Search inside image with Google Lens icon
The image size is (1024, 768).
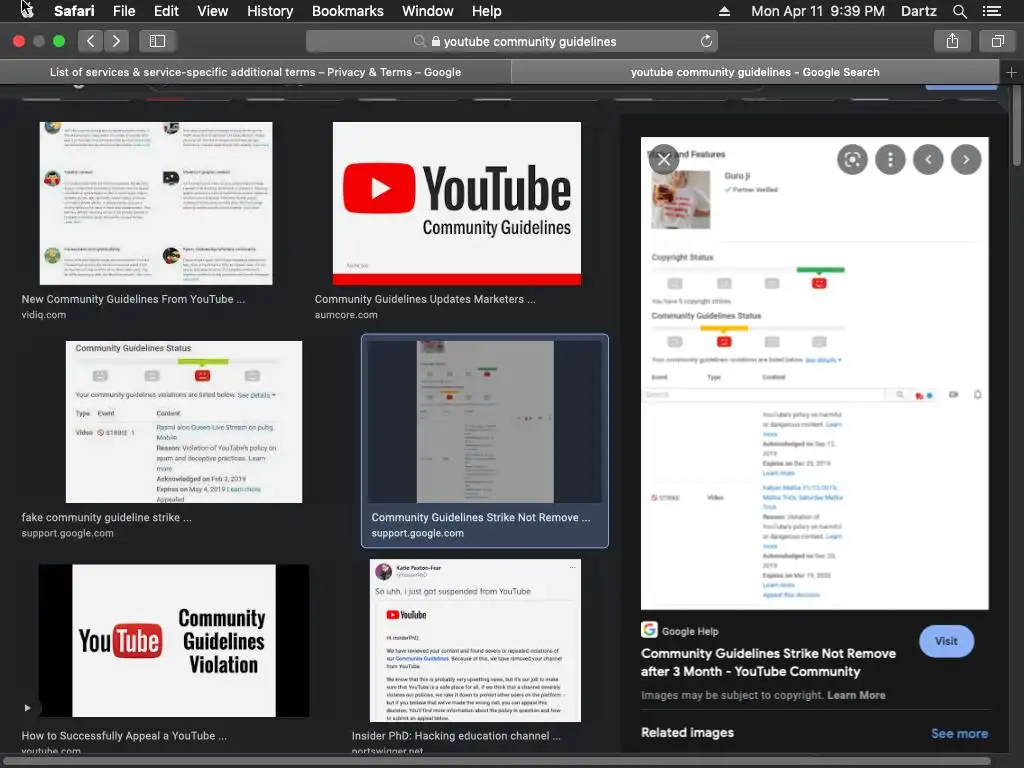pyautogui.click(x=852, y=159)
